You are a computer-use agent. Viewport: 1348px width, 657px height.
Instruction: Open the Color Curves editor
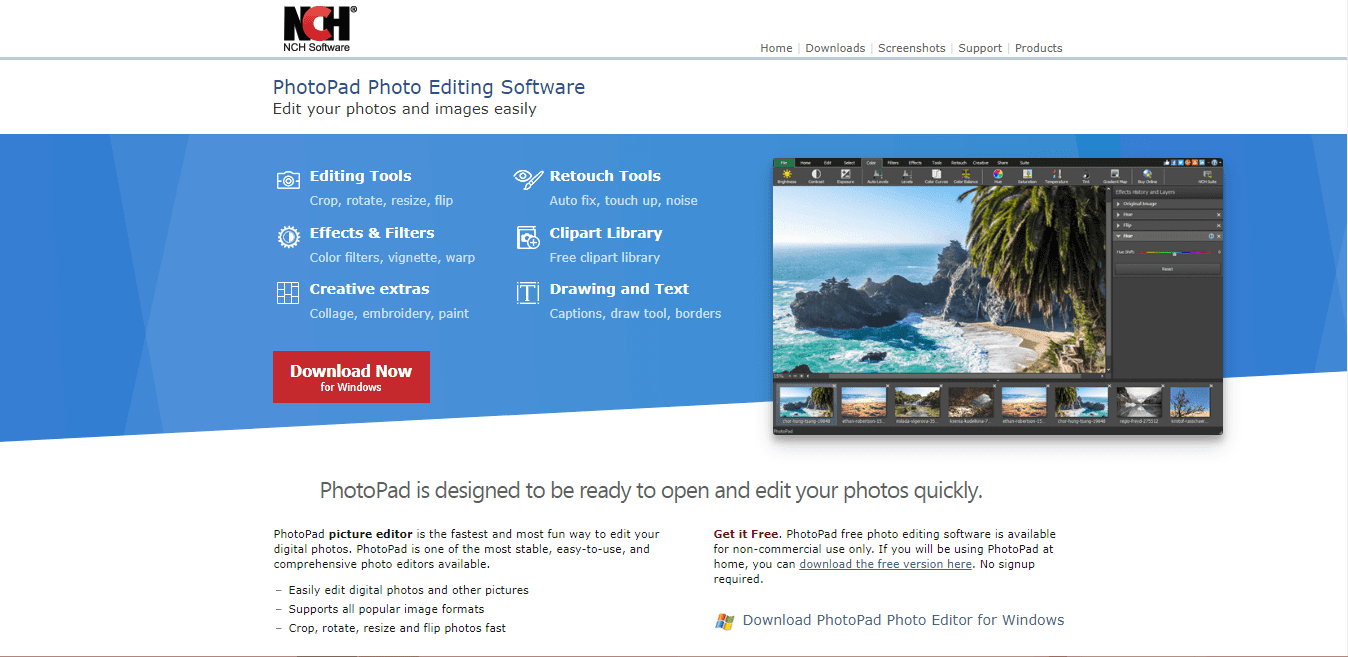(935, 176)
